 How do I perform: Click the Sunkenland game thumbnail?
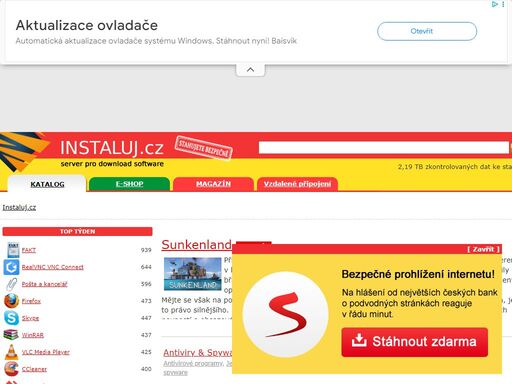pos(193,274)
